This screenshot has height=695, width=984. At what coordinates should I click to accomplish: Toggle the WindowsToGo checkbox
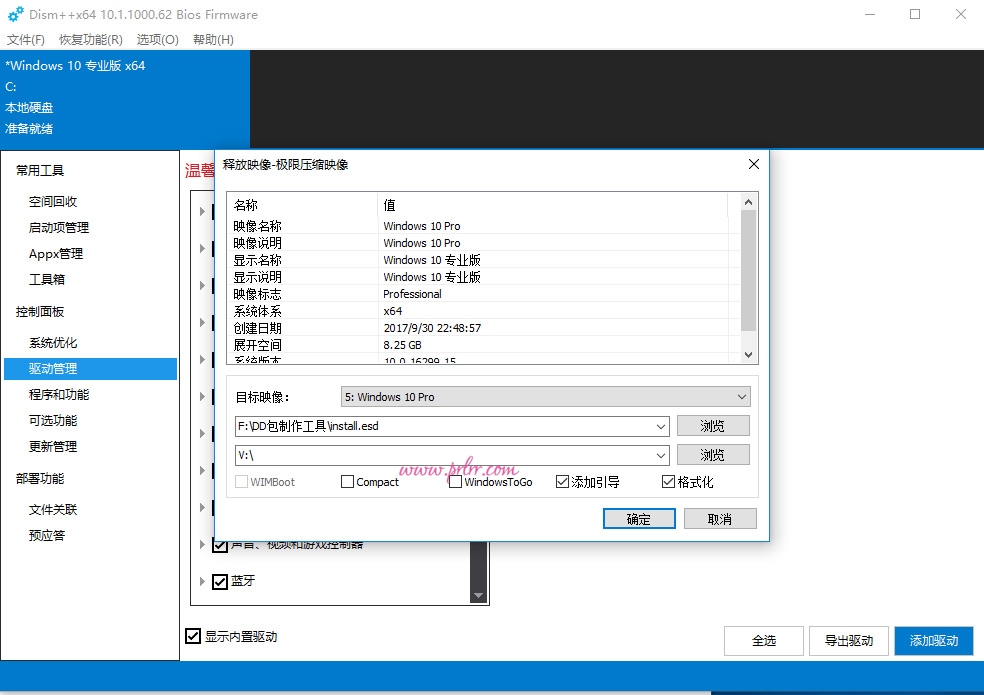pyautogui.click(x=455, y=481)
